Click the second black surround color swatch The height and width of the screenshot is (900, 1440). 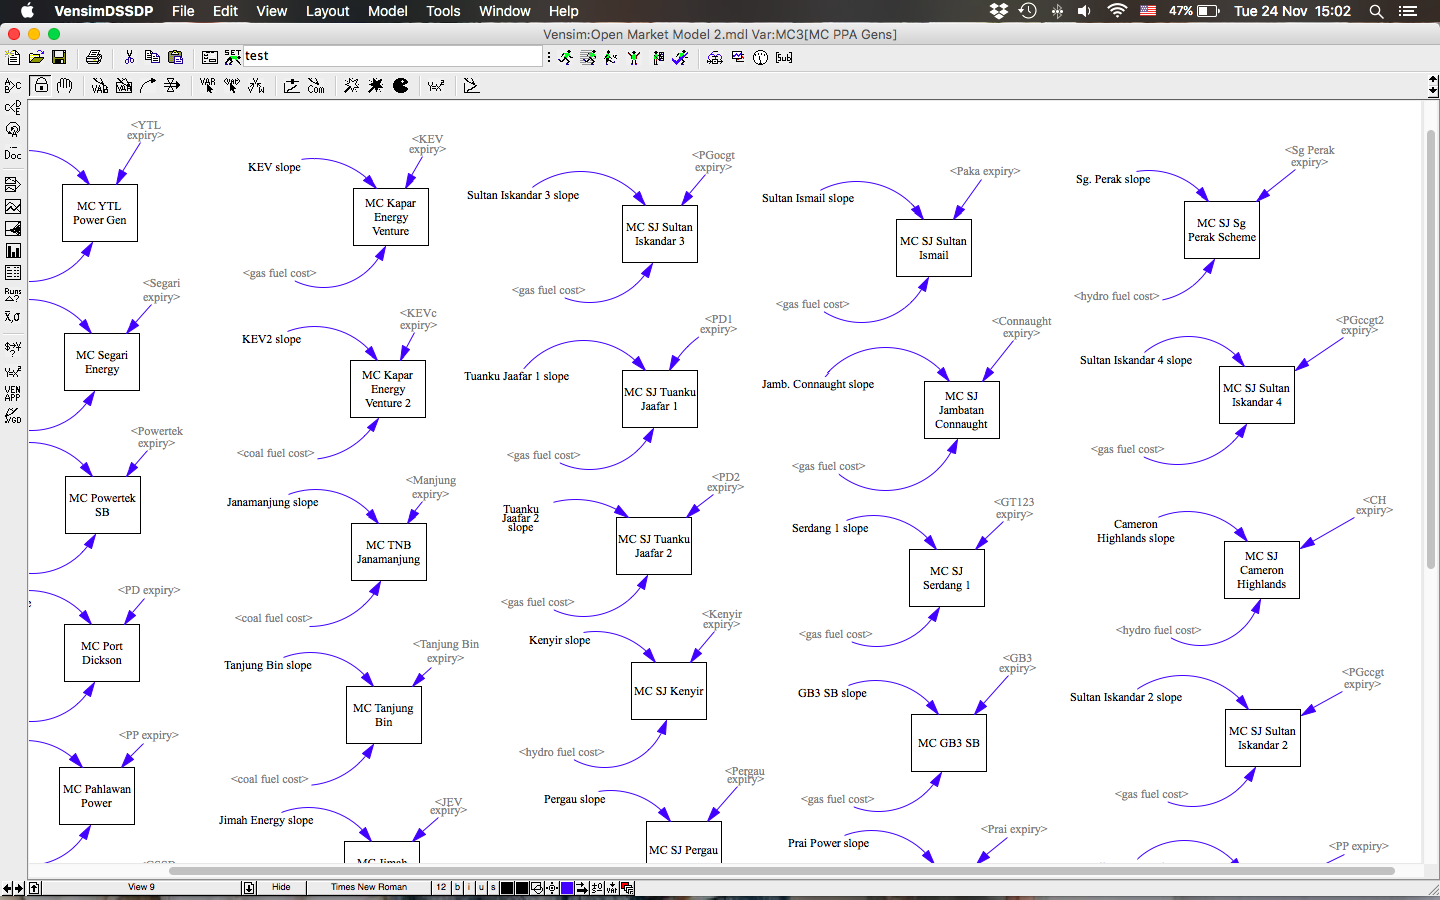[x=522, y=888]
